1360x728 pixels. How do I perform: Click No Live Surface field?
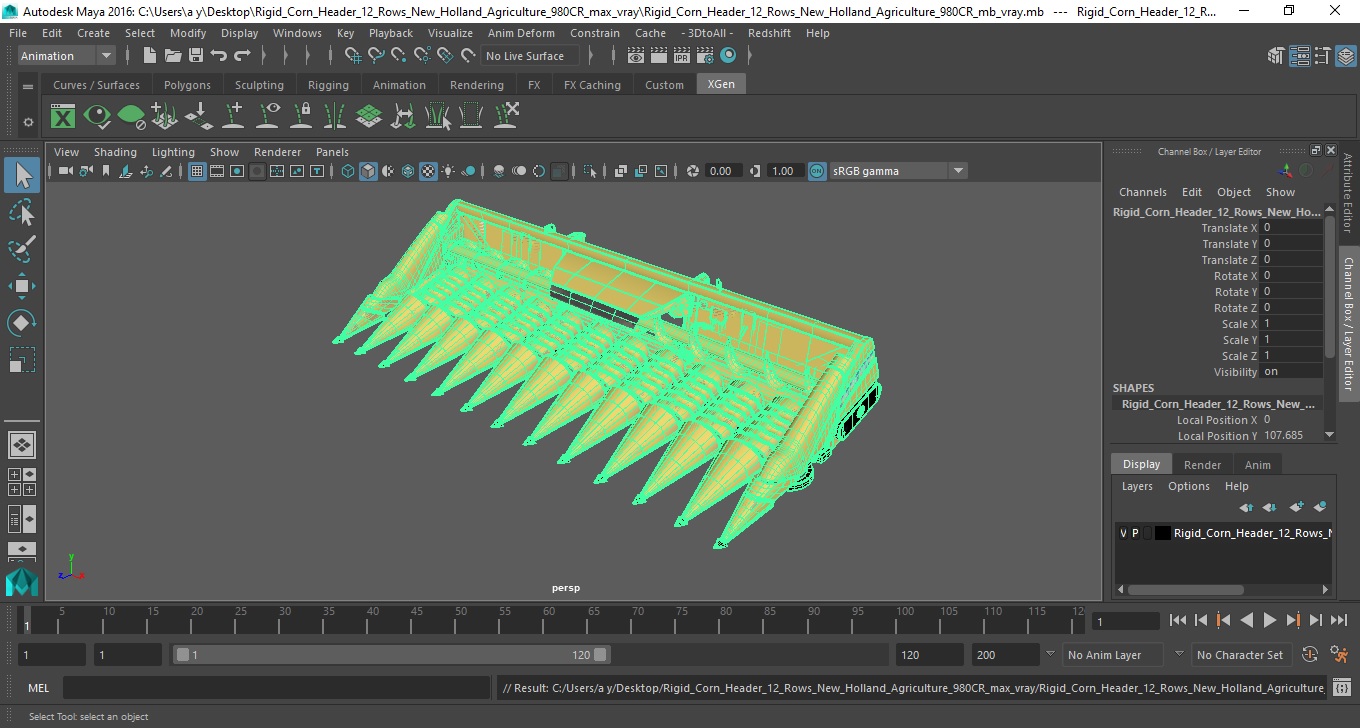point(530,56)
